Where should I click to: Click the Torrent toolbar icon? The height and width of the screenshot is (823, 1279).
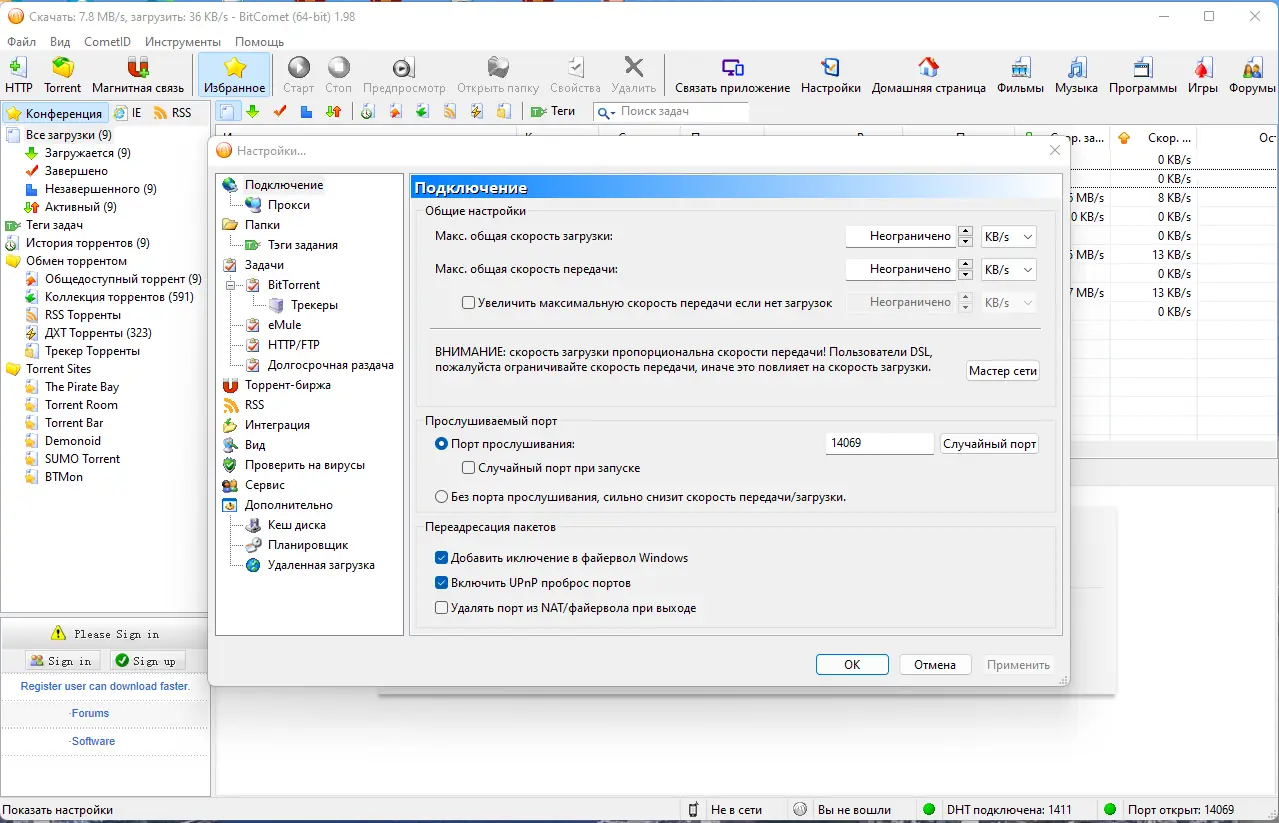63,75
